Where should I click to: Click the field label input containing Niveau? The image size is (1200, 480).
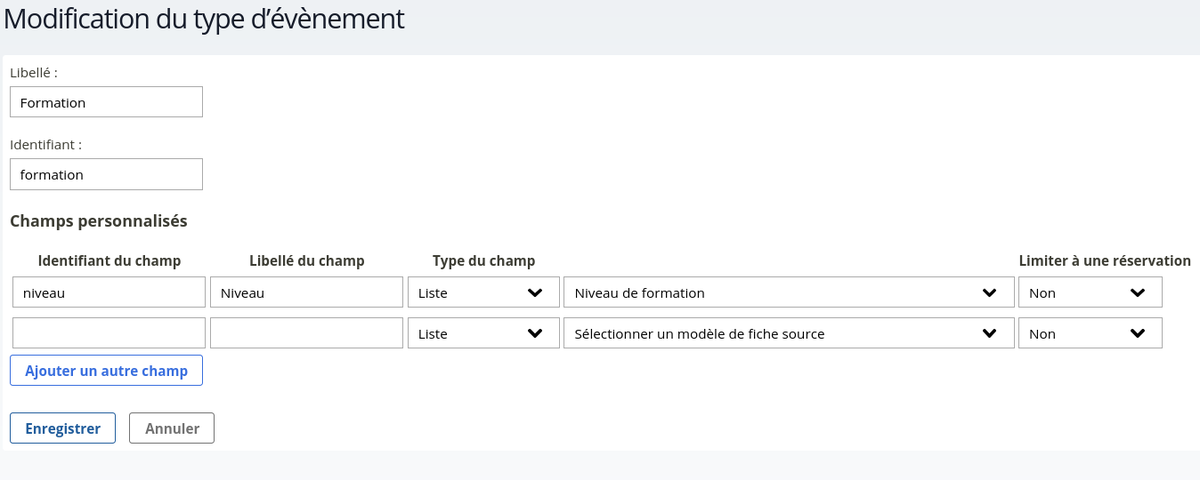(306, 292)
